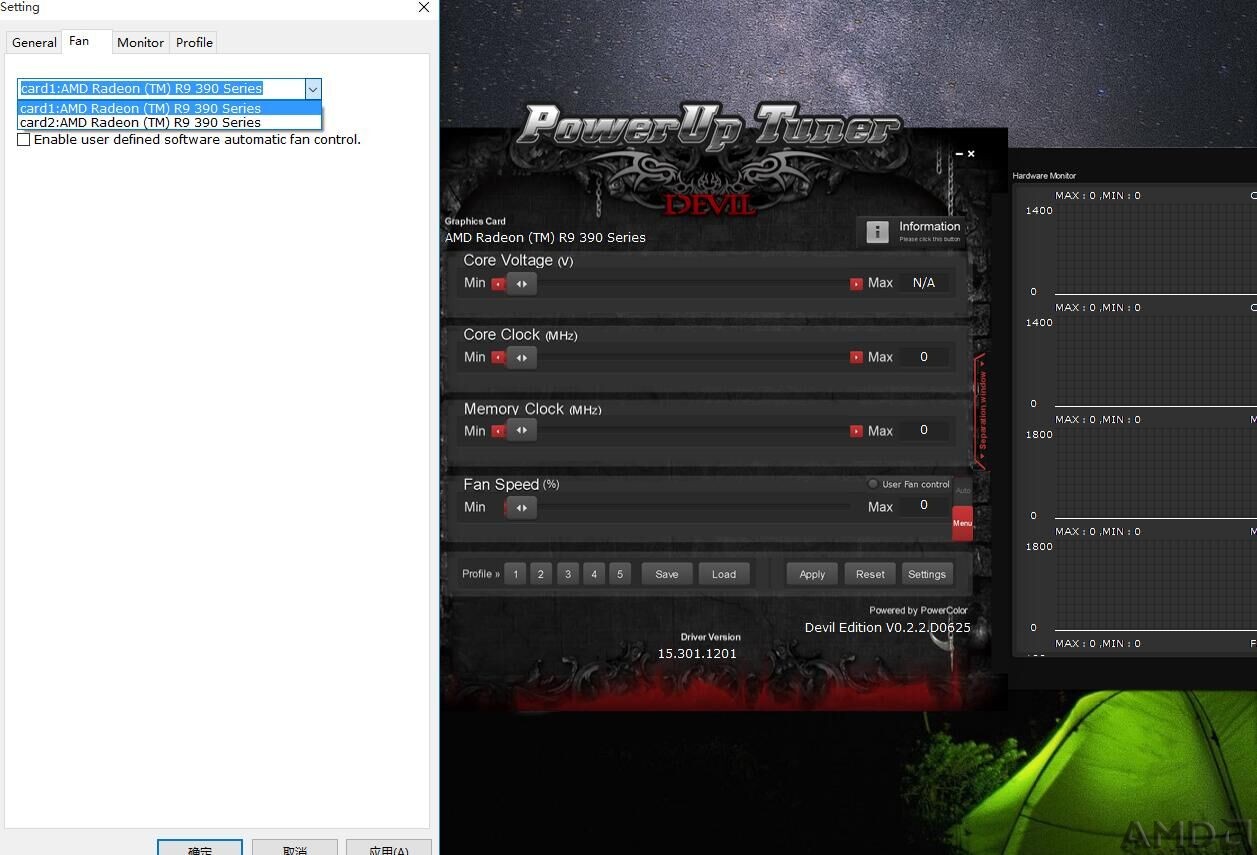This screenshot has height=855, width=1257.
Task: Select profile 4 button
Action: click(x=594, y=574)
